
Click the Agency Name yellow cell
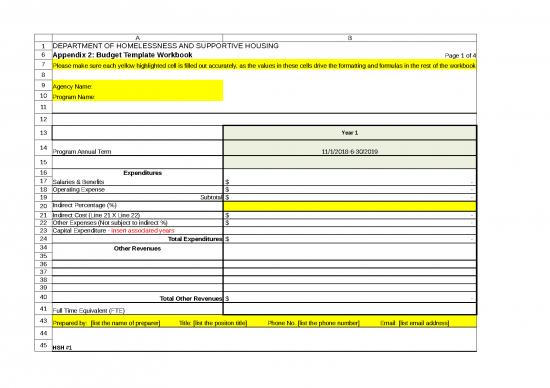[x=138, y=86]
